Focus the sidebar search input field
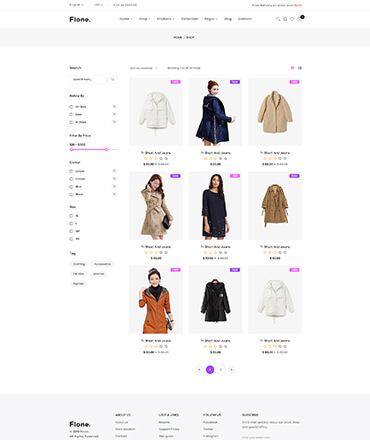 click(x=88, y=79)
